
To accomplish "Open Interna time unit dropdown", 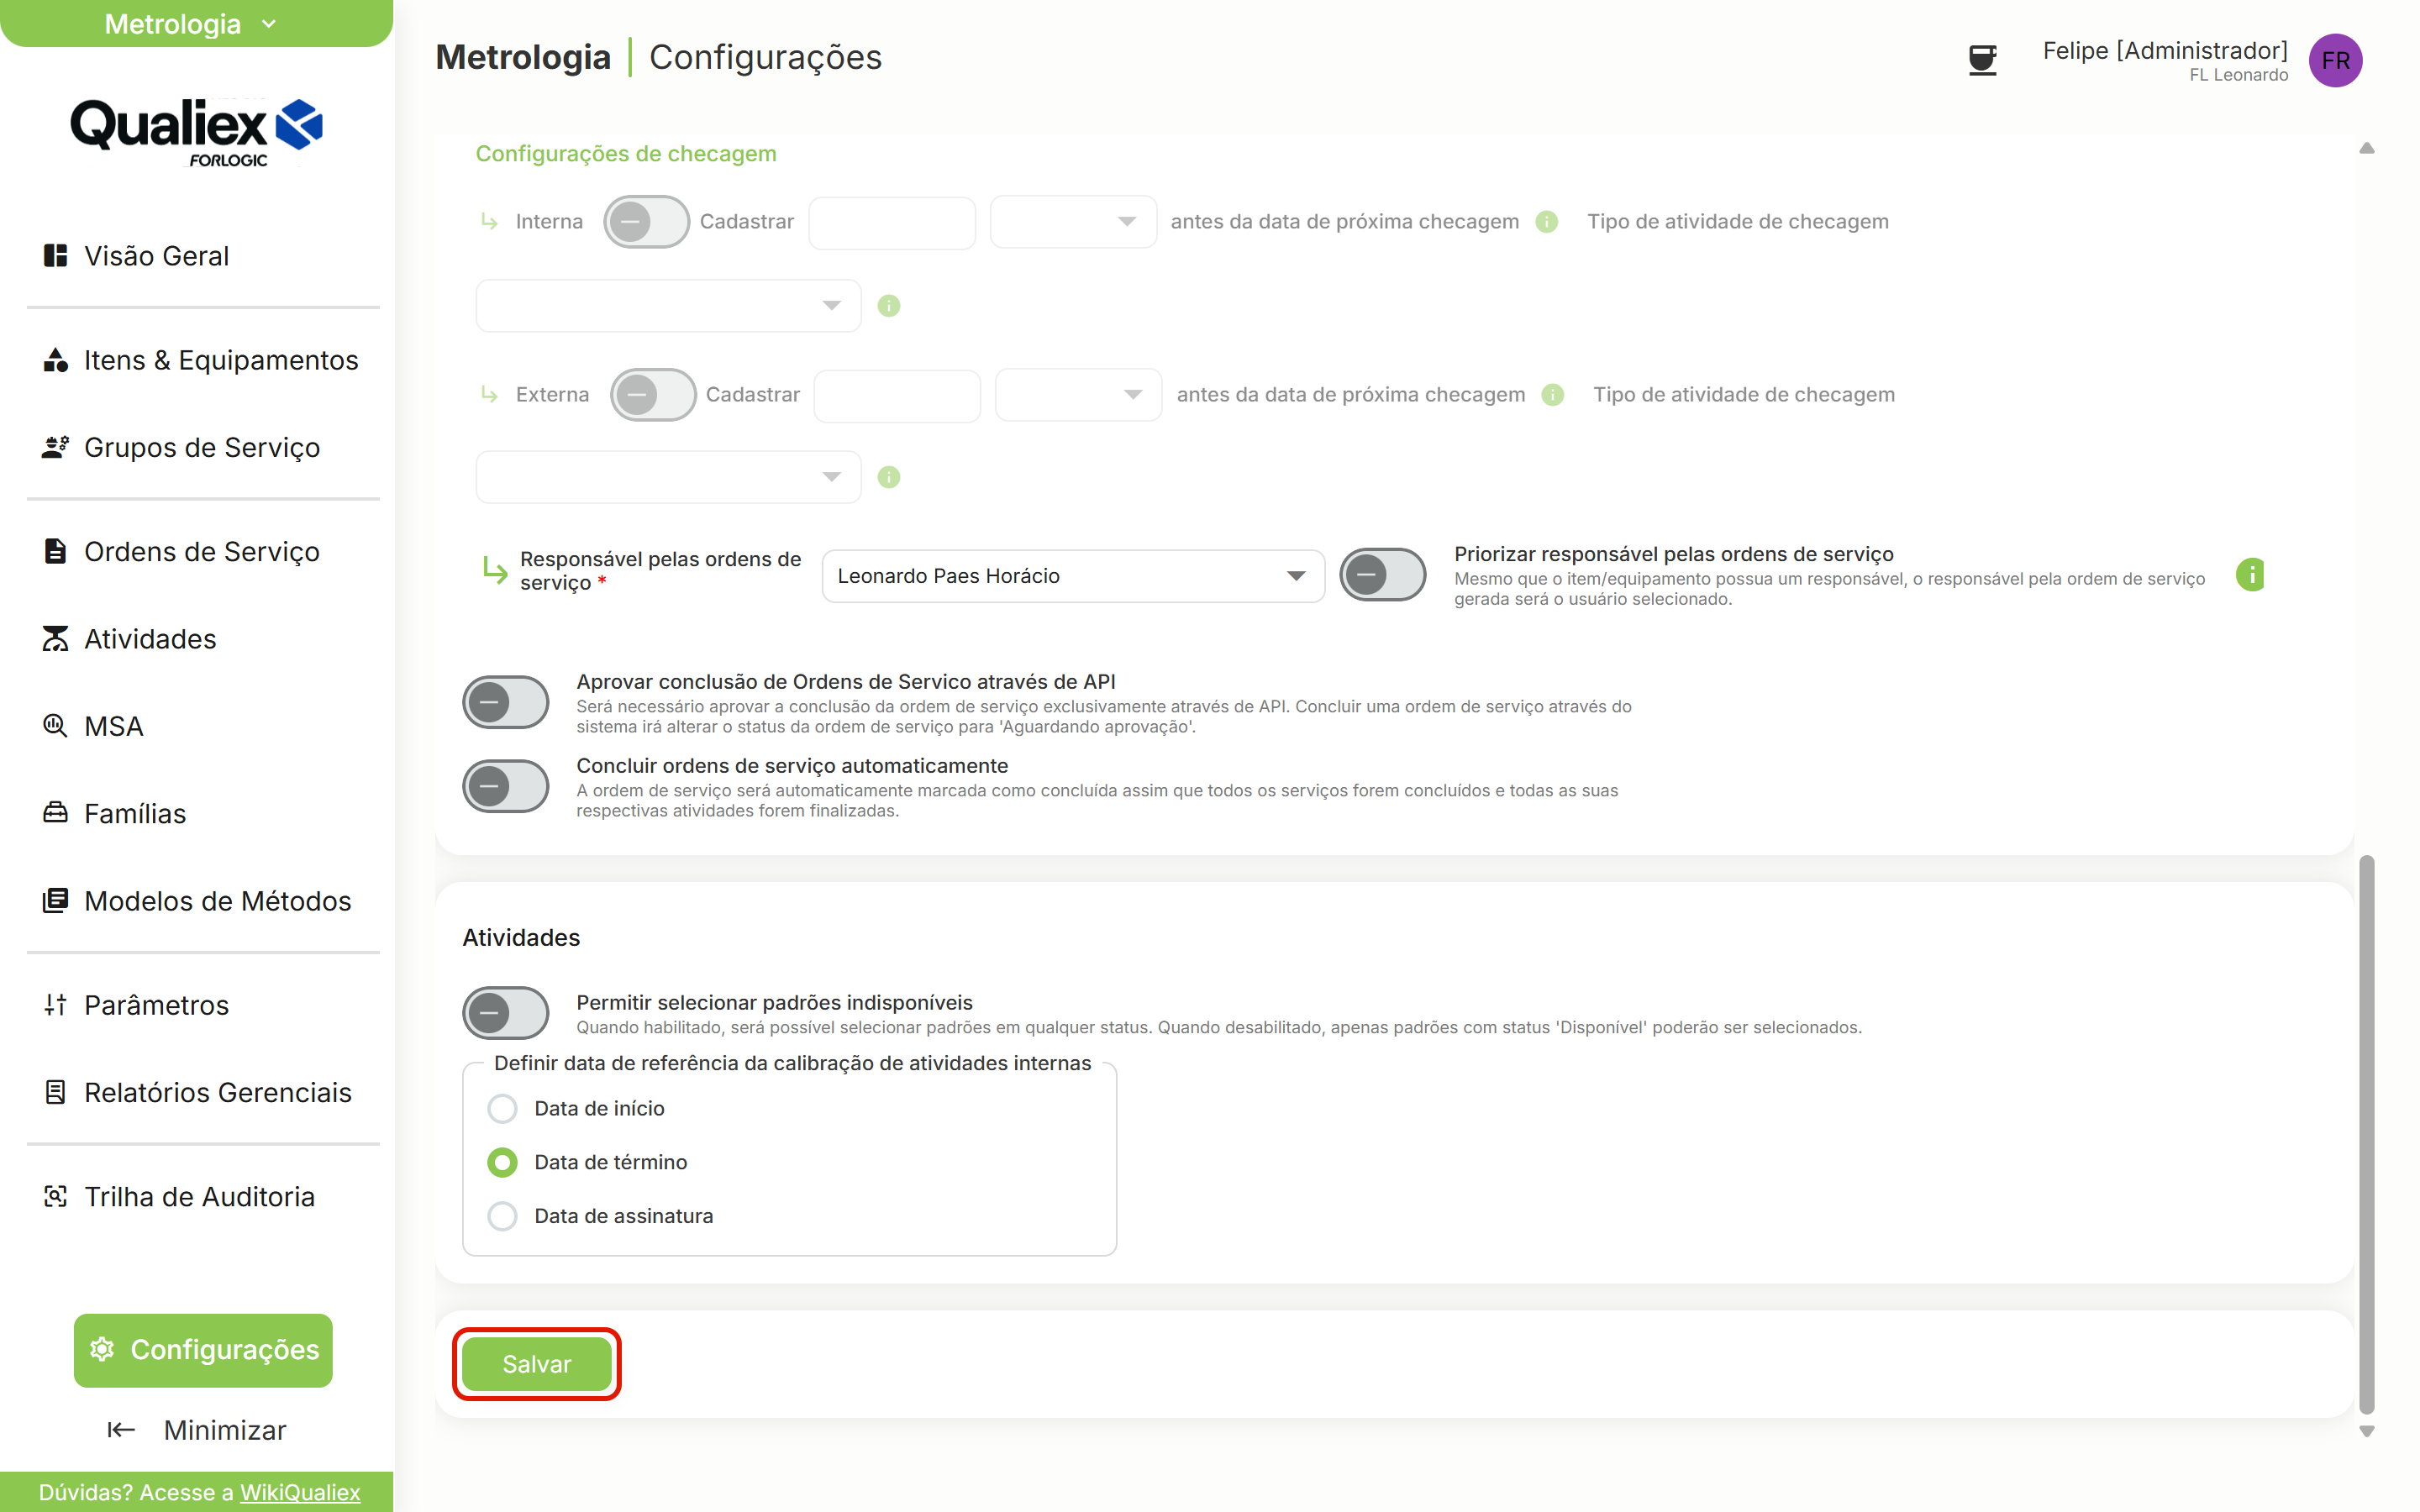I will coord(1073,222).
